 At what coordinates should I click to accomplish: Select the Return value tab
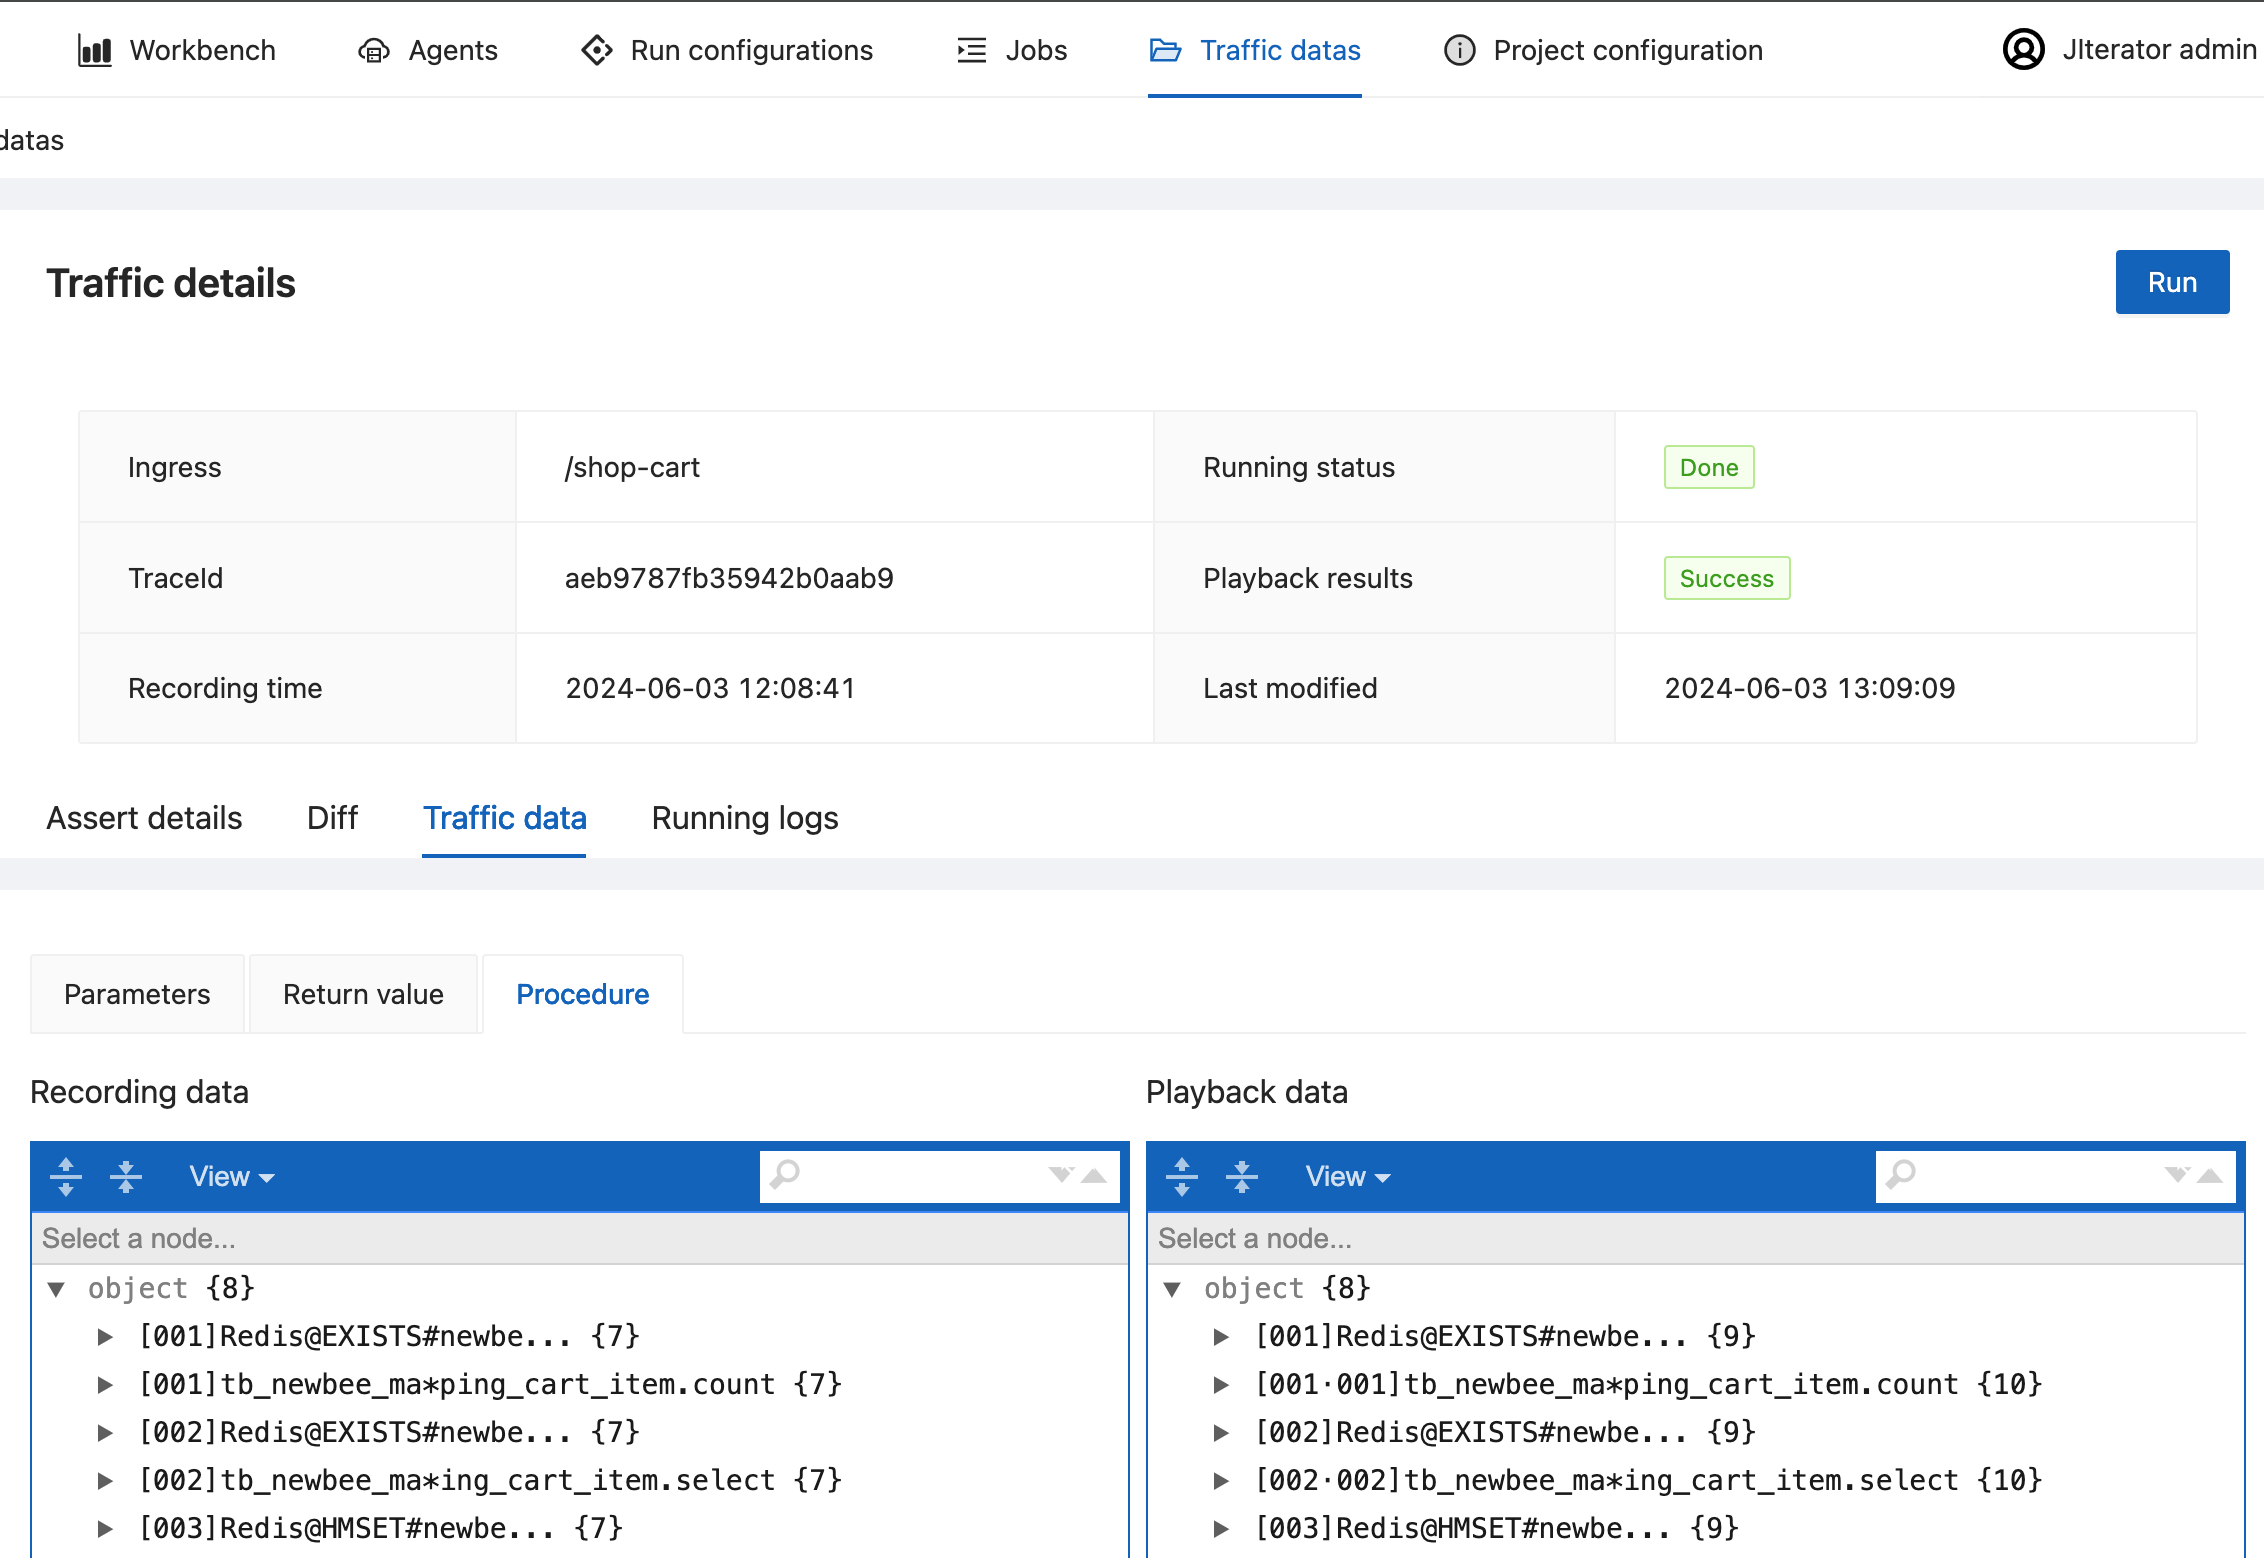pyautogui.click(x=363, y=994)
